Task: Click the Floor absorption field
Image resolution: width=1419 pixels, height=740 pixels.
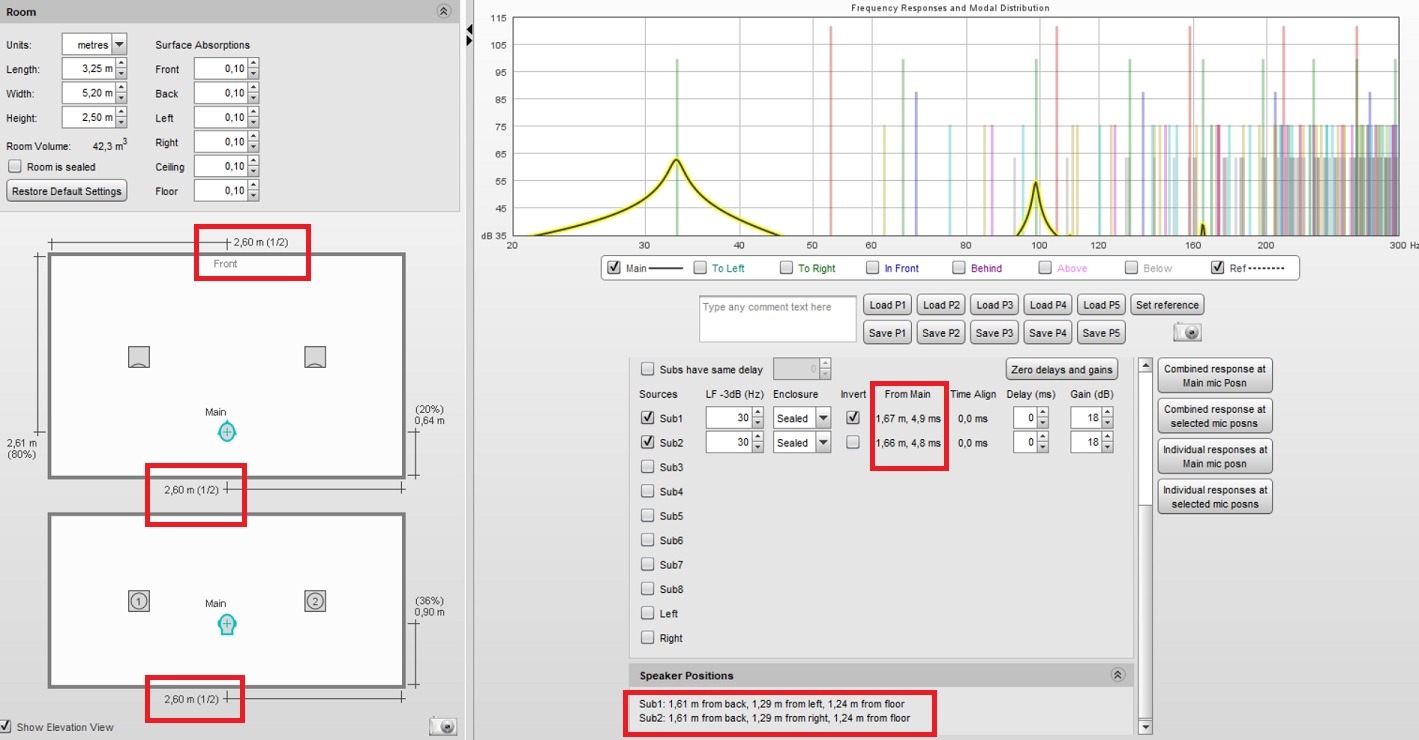Action: pos(221,190)
